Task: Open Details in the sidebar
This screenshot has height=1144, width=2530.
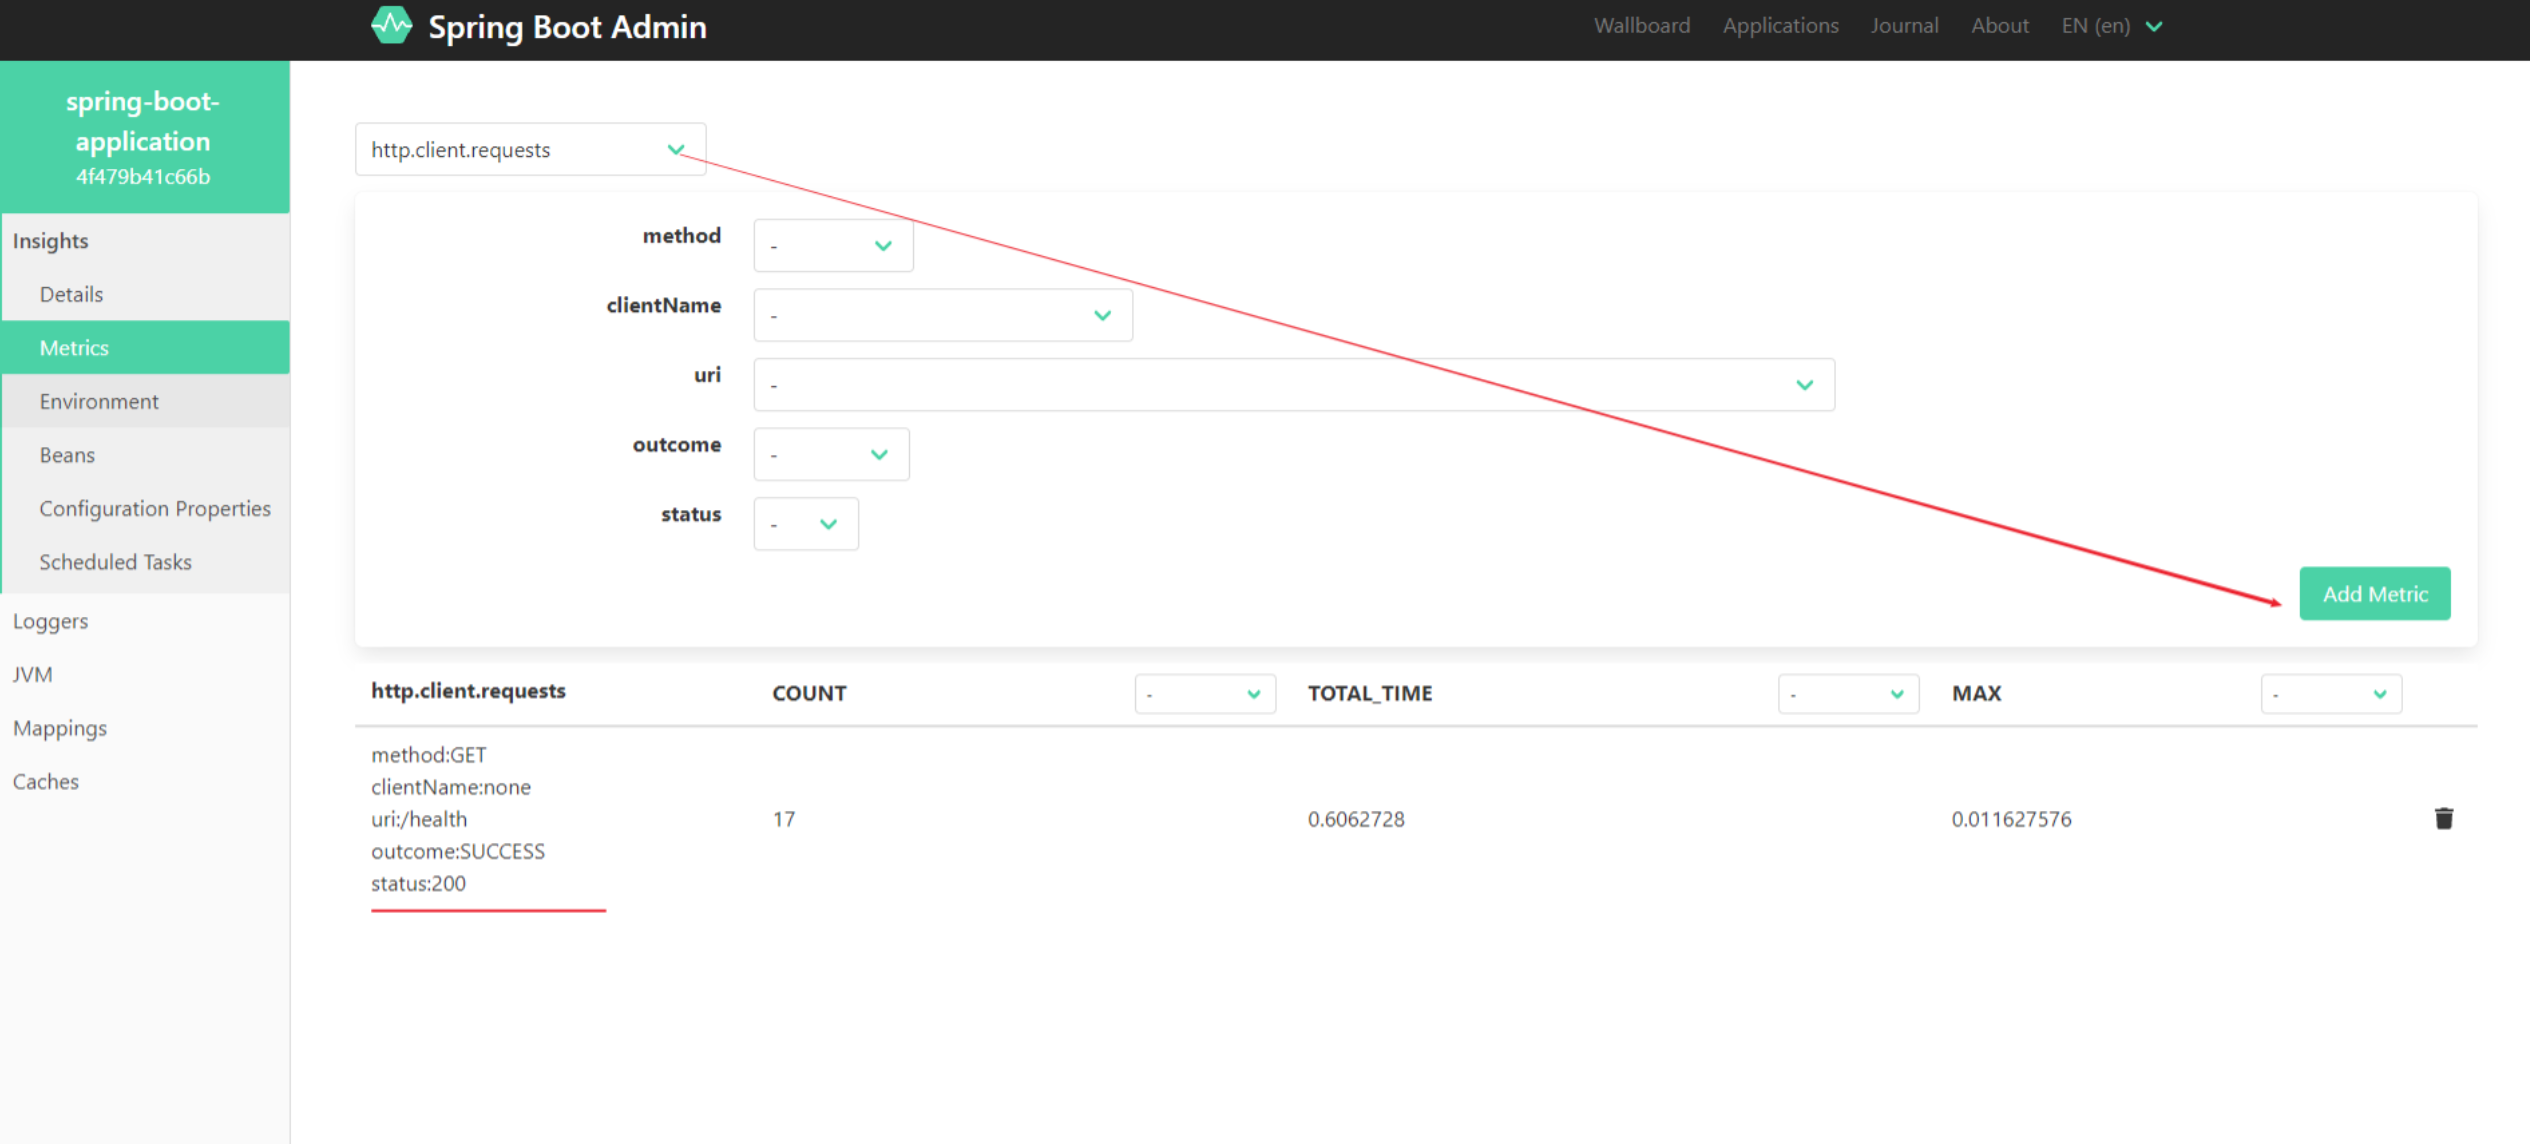Action: coord(145,294)
